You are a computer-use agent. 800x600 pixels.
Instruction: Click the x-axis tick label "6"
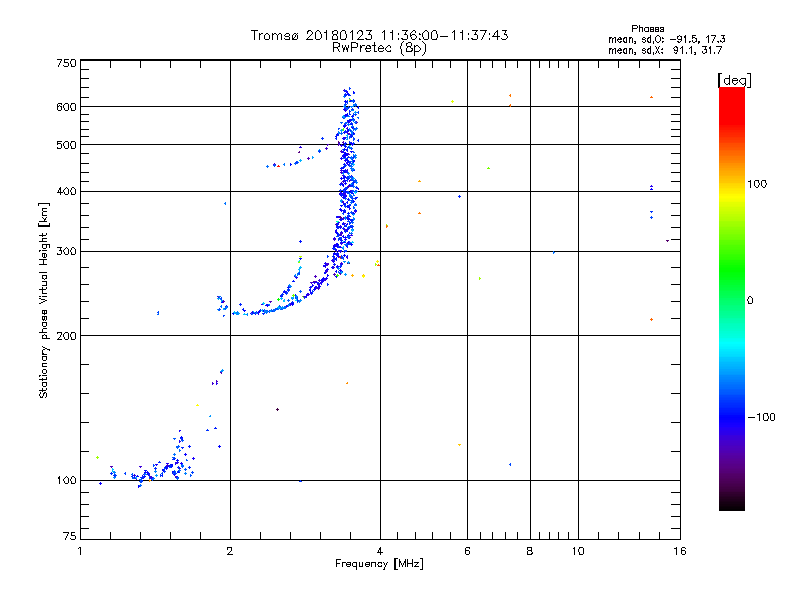(467, 551)
